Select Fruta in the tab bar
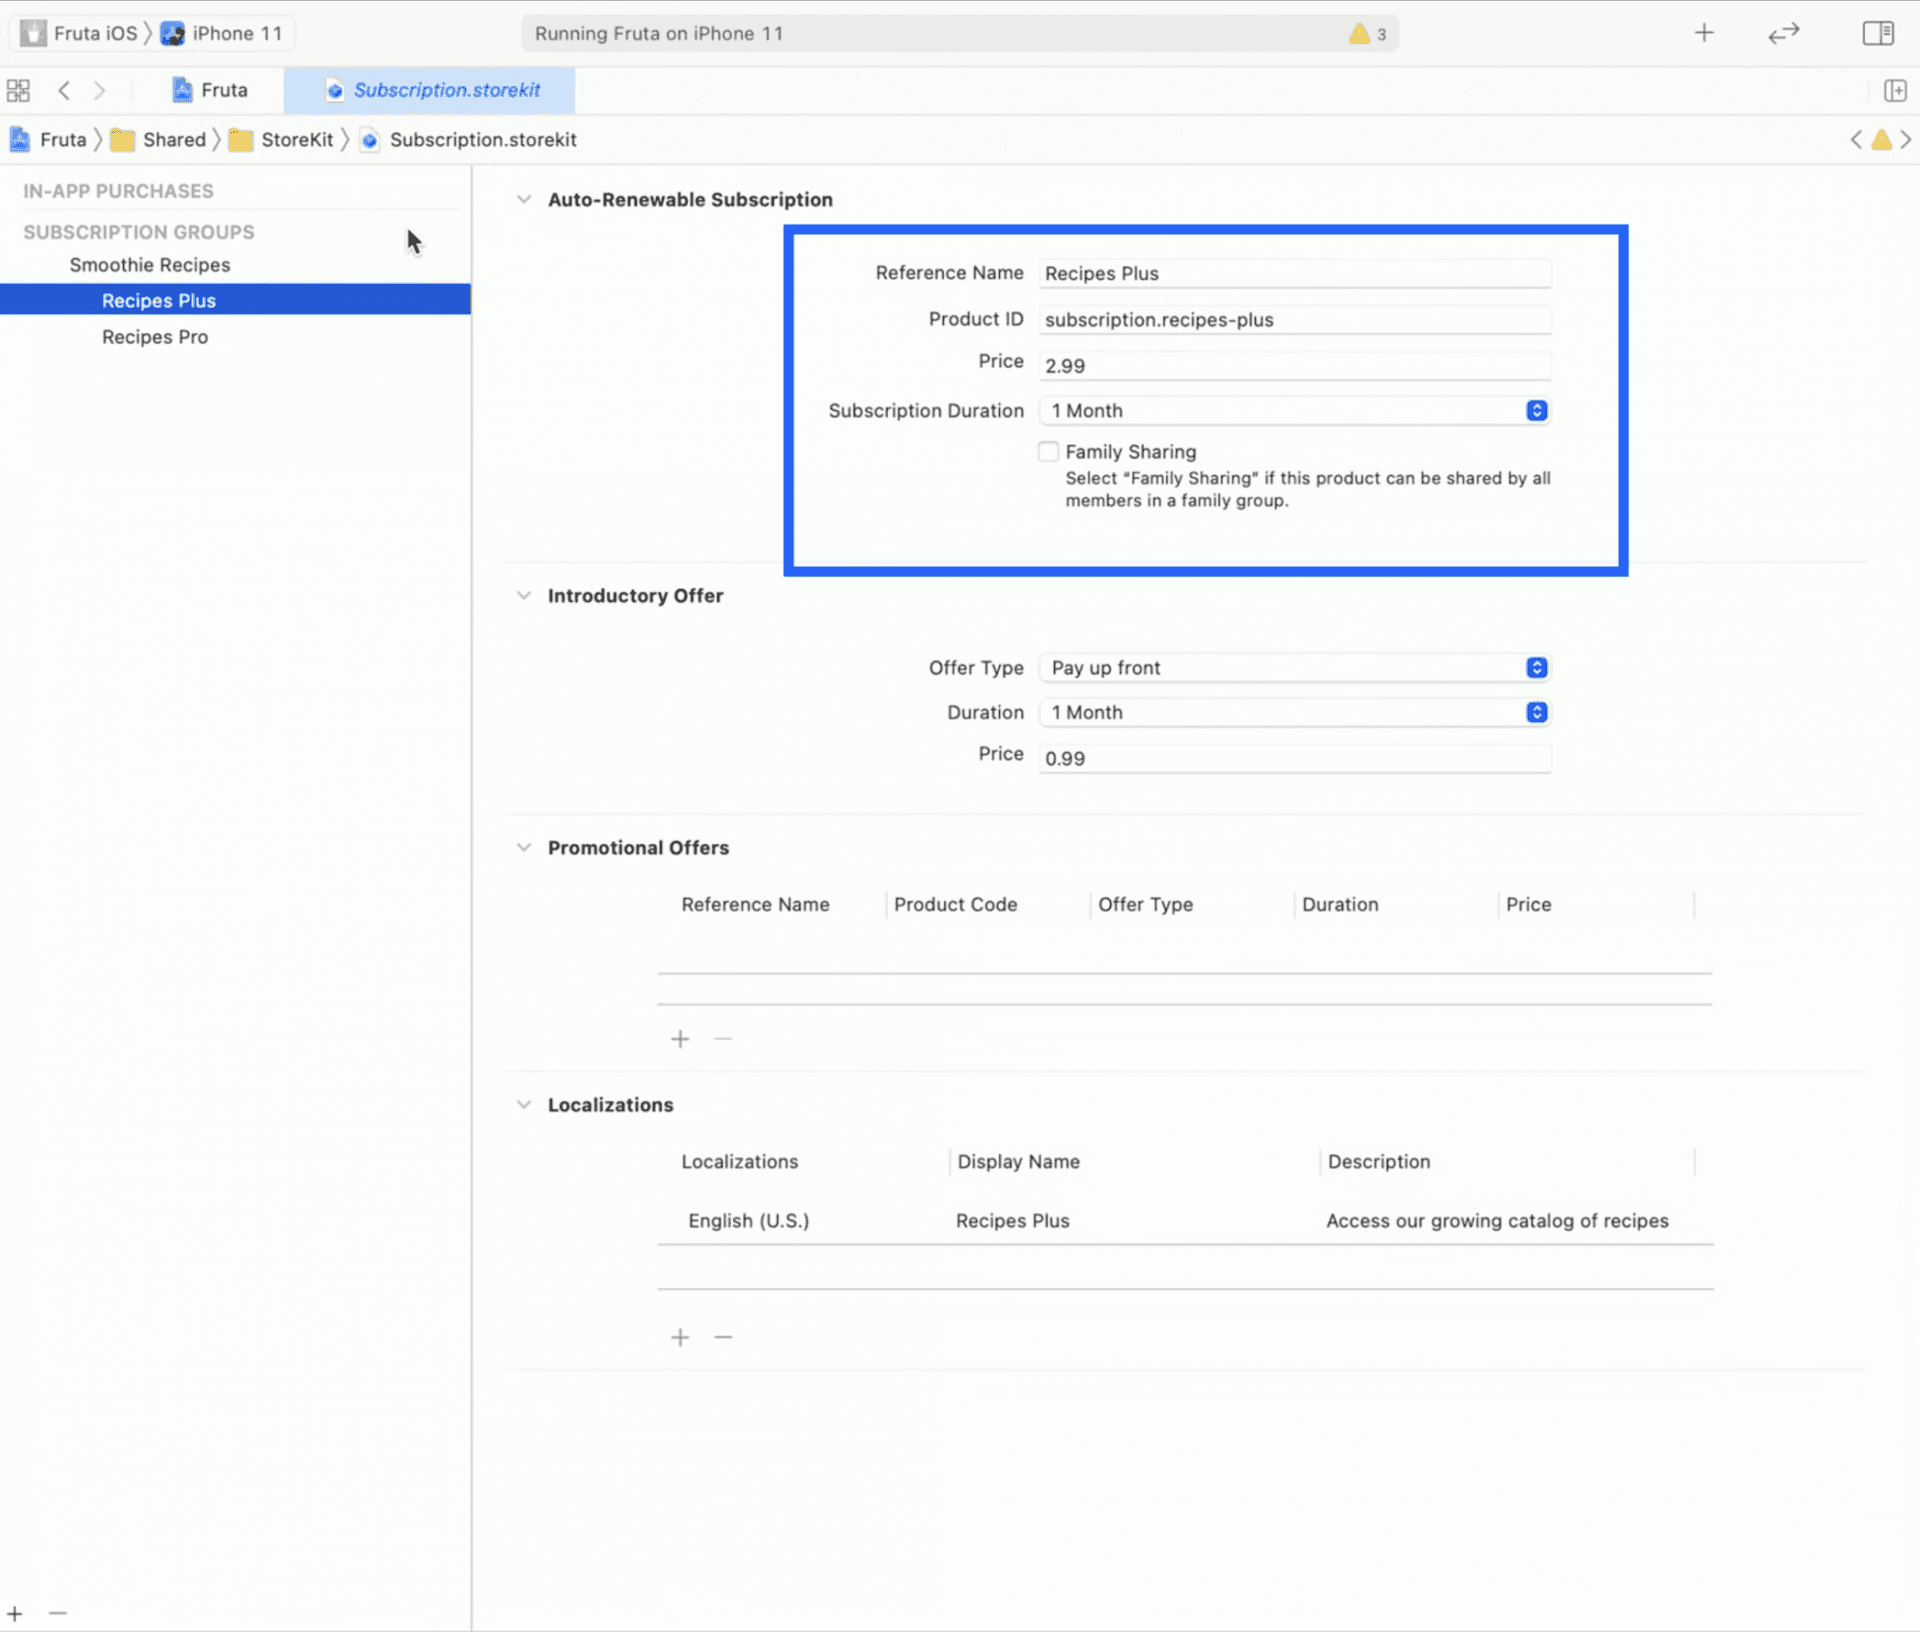 click(209, 90)
